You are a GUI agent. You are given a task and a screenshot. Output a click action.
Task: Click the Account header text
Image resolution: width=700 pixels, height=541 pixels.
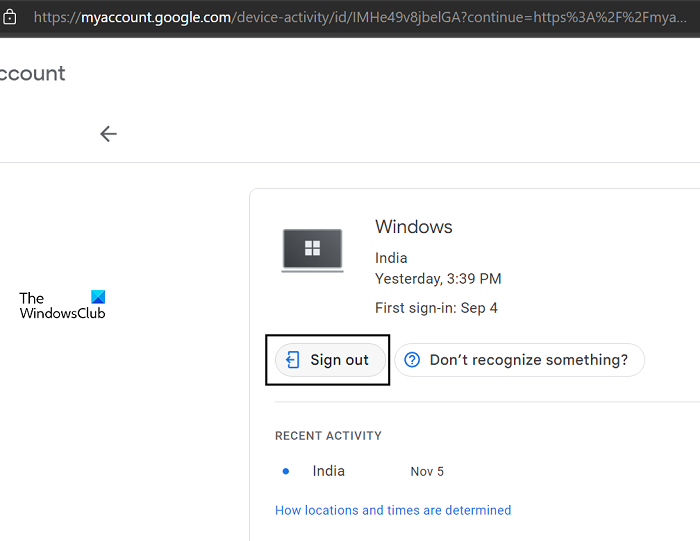coord(33,73)
